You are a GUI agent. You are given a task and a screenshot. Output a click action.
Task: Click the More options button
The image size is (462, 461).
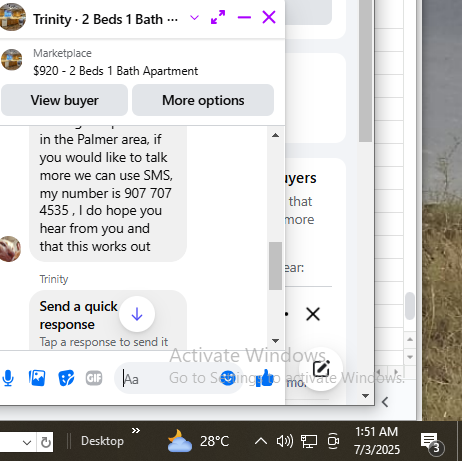coord(203,100)
